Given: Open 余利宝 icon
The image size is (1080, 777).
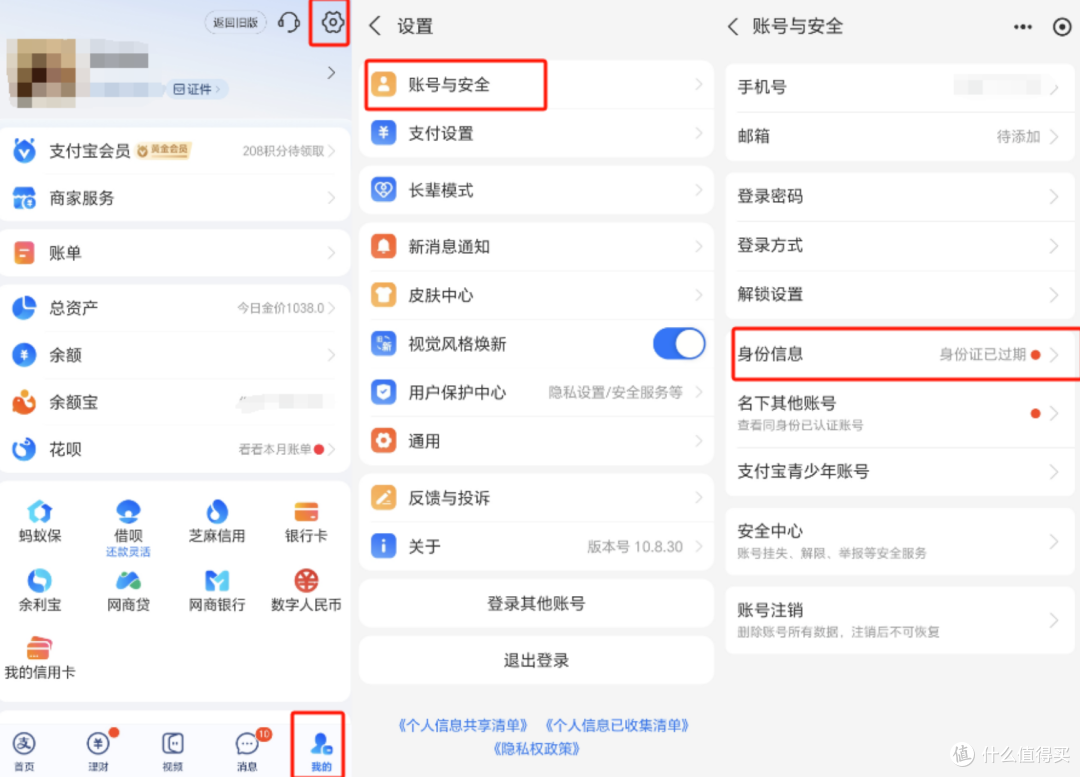Looking at the screenshot, I should 40,580.
